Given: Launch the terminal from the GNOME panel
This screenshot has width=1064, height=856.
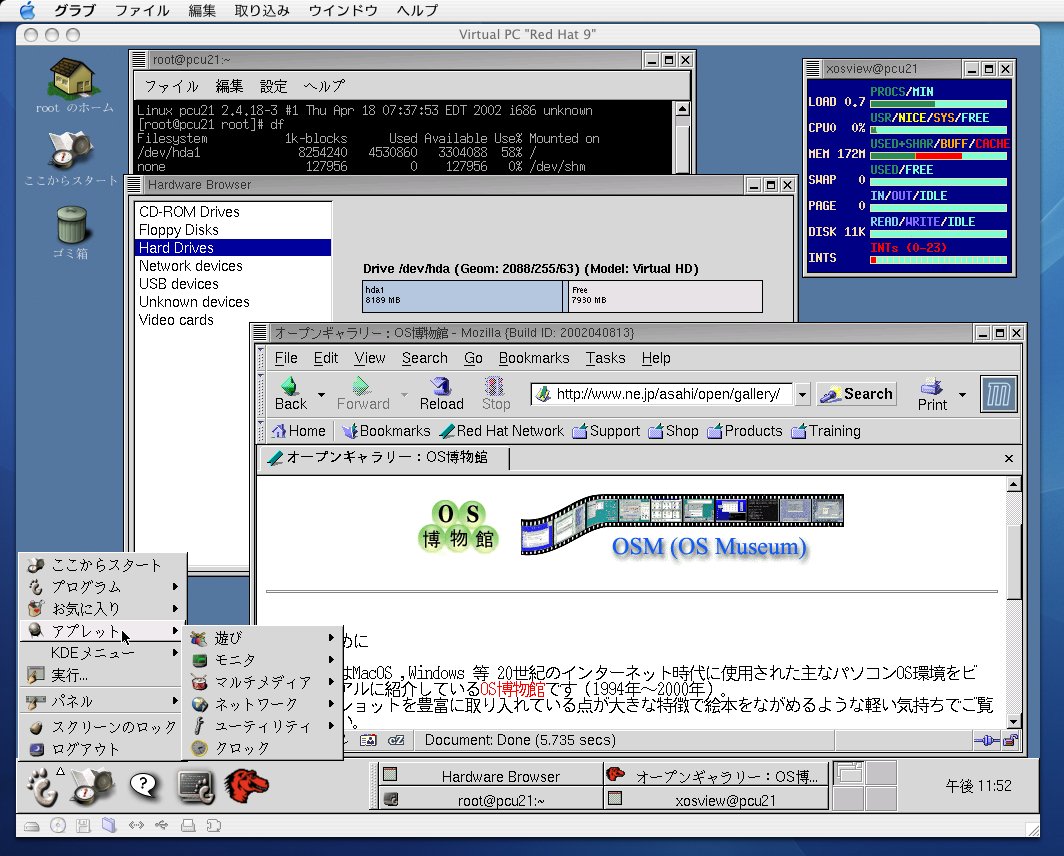Looking at the screenshot, I should click(195, 786).
